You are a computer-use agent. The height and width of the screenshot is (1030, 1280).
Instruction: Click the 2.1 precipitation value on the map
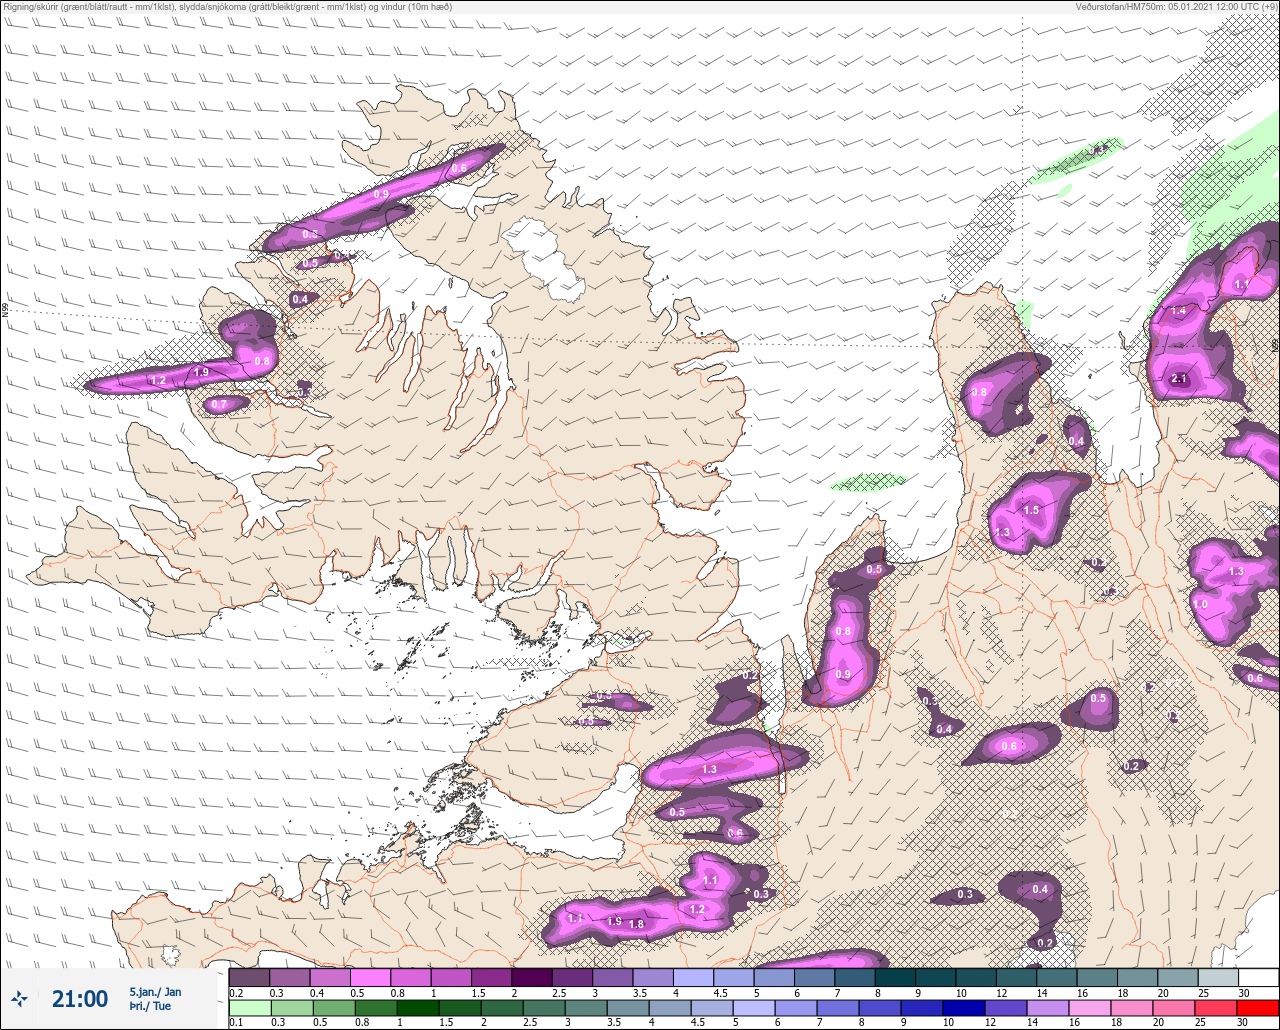tap(1178, 379)
